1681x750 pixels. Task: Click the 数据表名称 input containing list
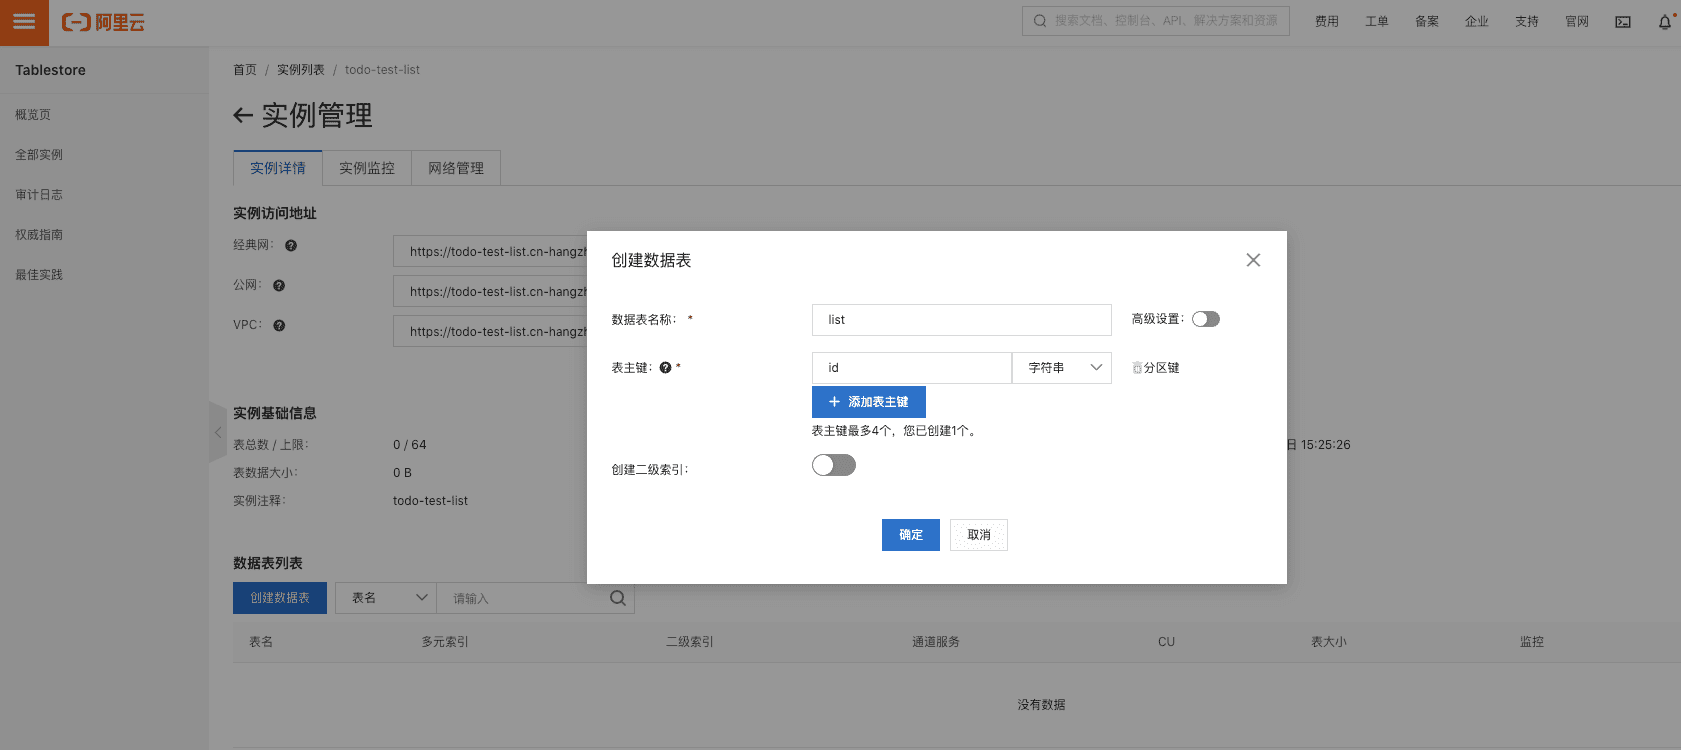pos(962,320)
